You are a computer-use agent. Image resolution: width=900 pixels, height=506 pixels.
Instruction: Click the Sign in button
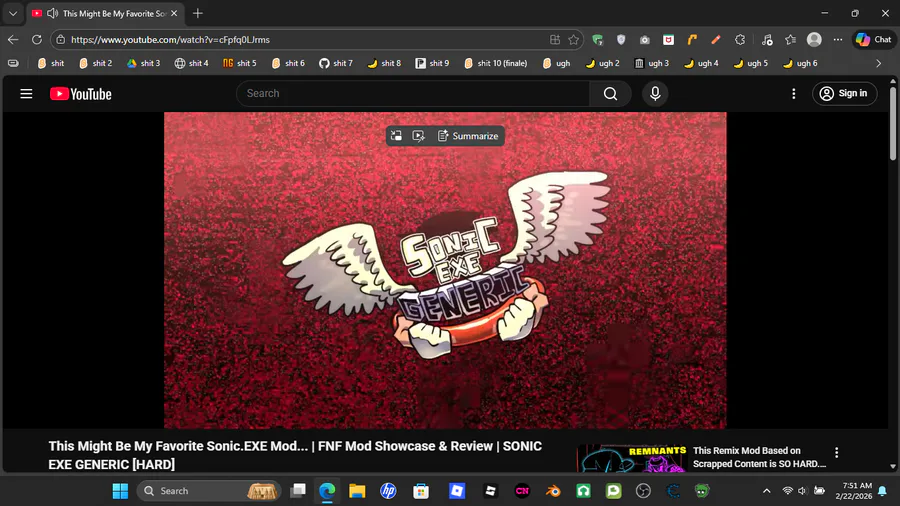(844, 94)
